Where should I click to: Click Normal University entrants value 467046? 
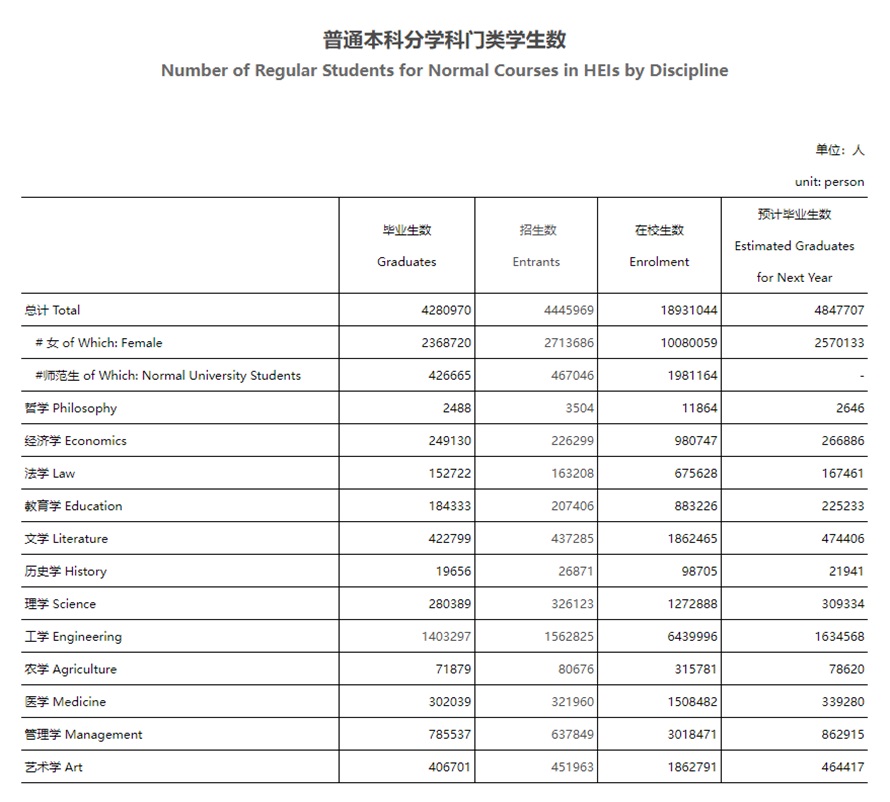point(572,376)
